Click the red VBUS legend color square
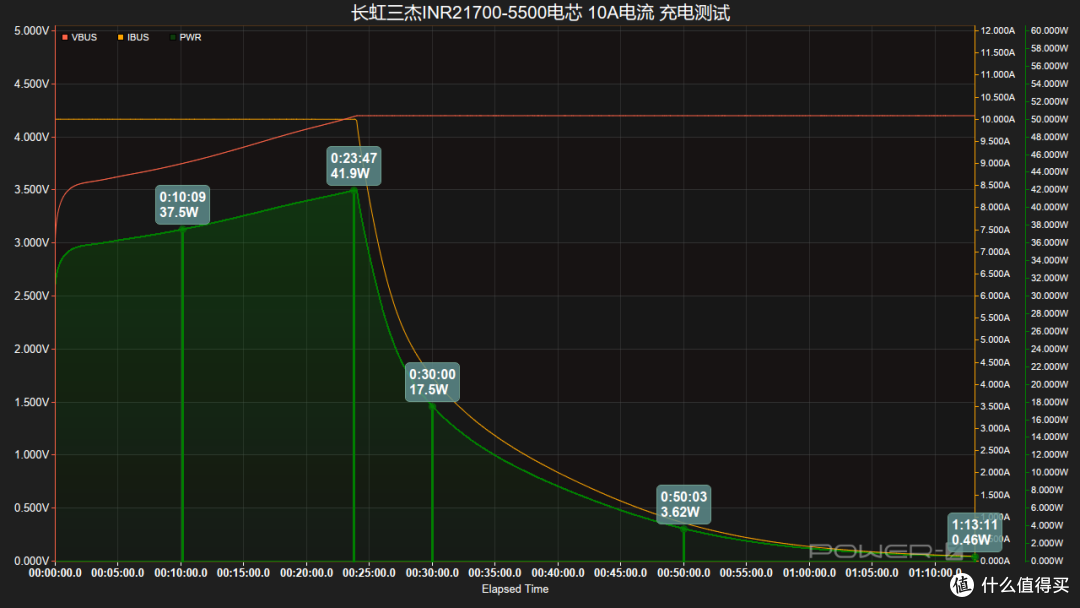1080x608 pixels. pyautogui.click(x=65, y=37)
